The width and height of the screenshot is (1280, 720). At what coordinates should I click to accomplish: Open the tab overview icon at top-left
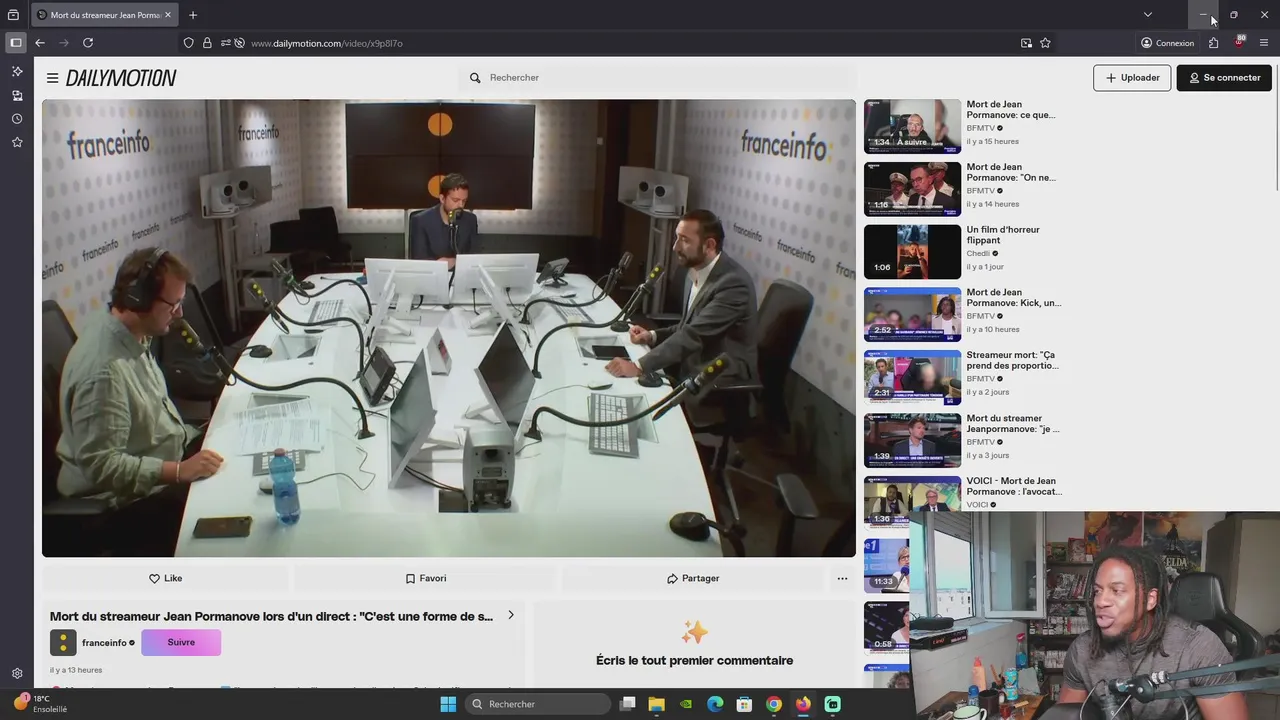click(13, 15)
